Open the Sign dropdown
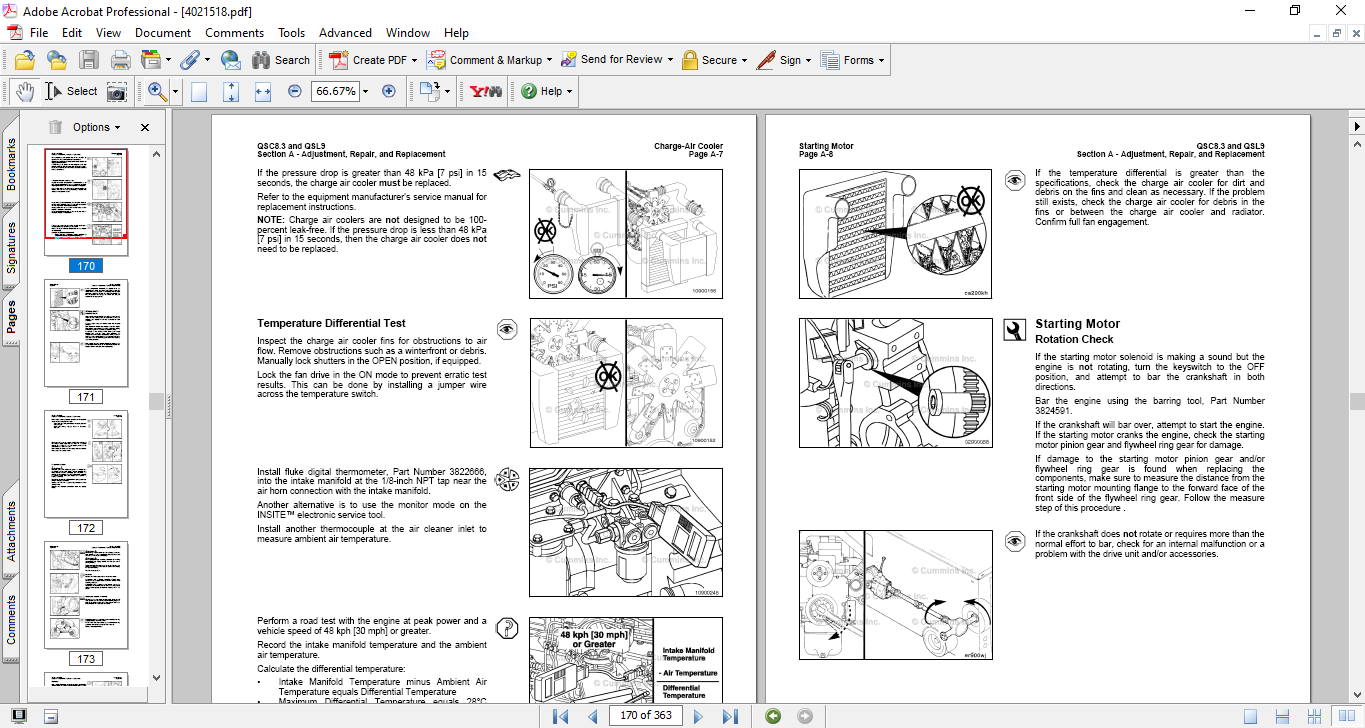The image size is (1365, 728). [x=808, y=60]
